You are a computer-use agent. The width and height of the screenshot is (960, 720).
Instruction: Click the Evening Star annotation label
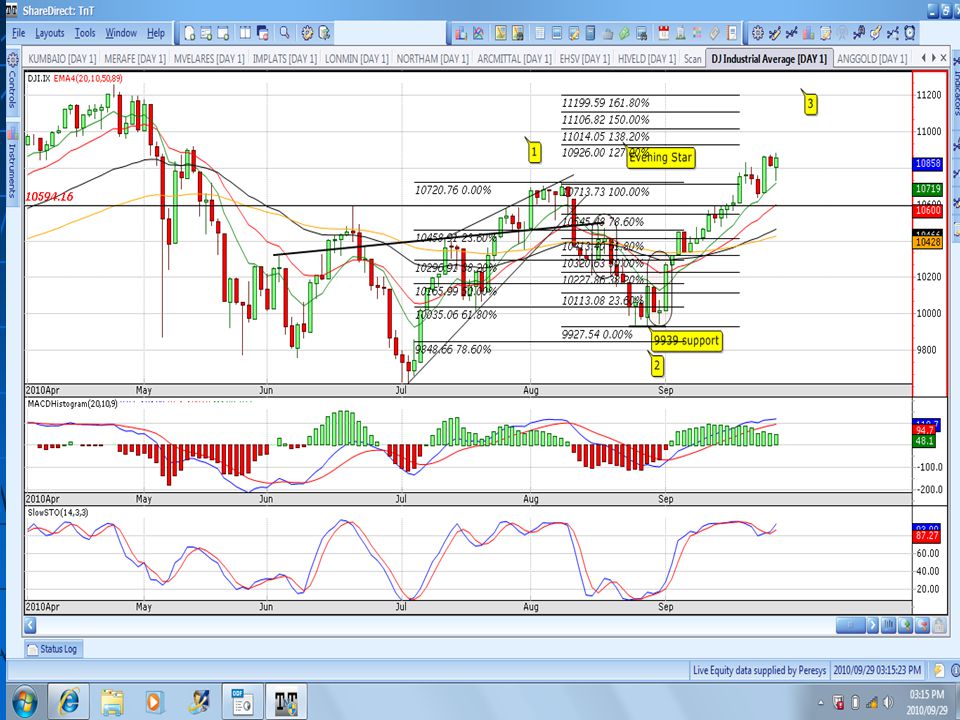tap(661, 157)
